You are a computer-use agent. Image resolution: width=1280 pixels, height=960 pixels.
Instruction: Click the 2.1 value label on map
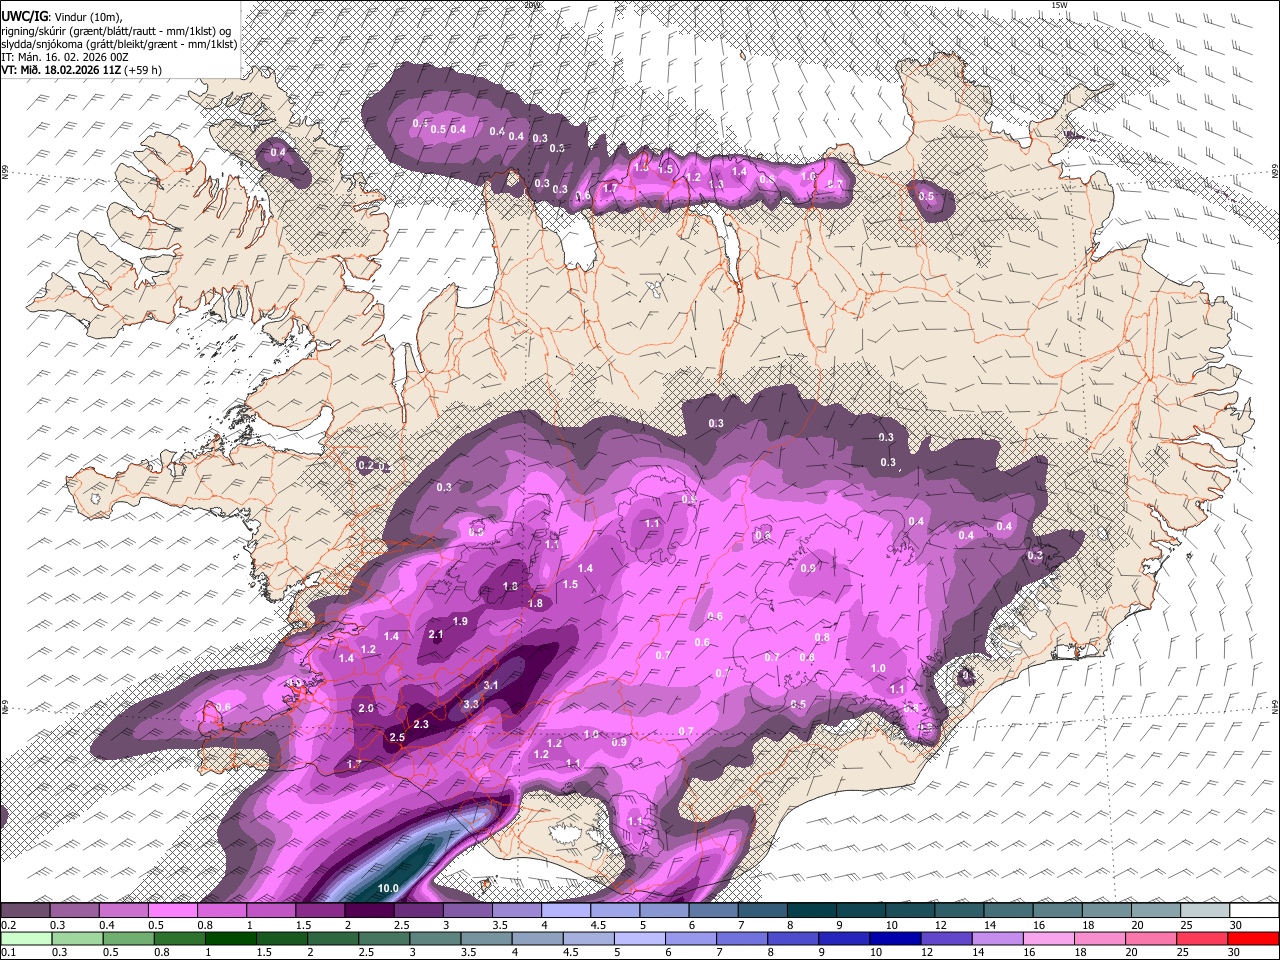tap(436, 634)
